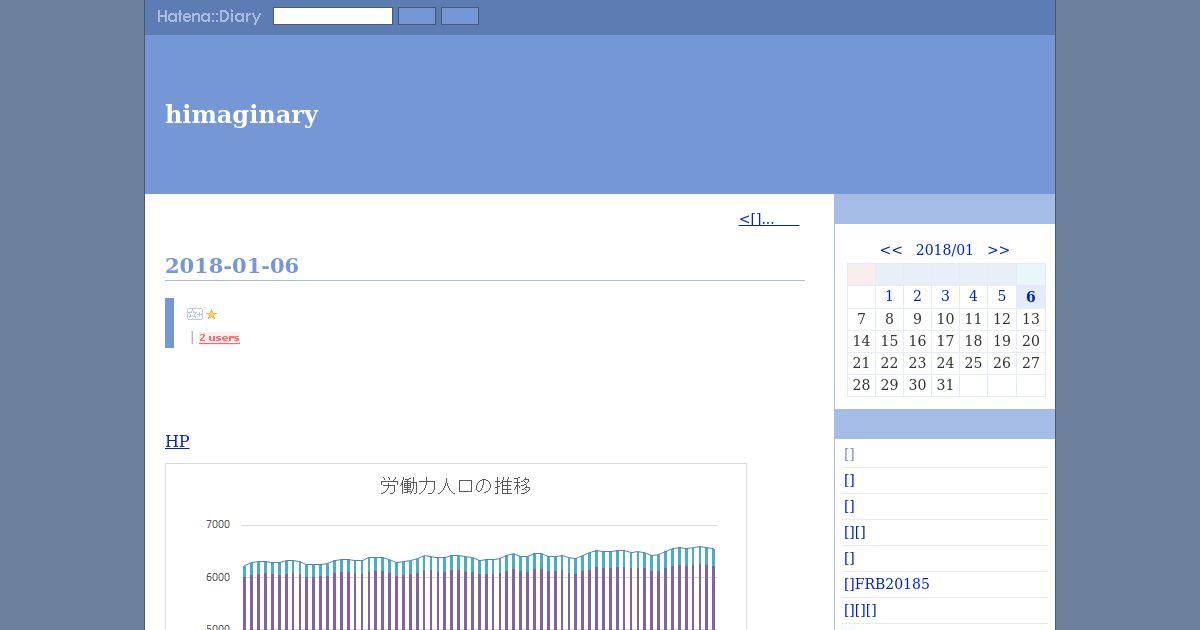Select calendar day 5
This screenshot has height=630, width=1200.
tap(1002, 296)
